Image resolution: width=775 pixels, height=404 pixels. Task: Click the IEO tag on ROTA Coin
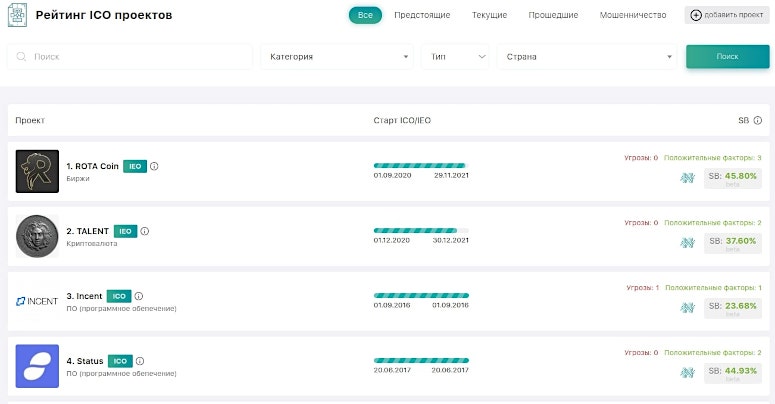click(x=135, y=167)
